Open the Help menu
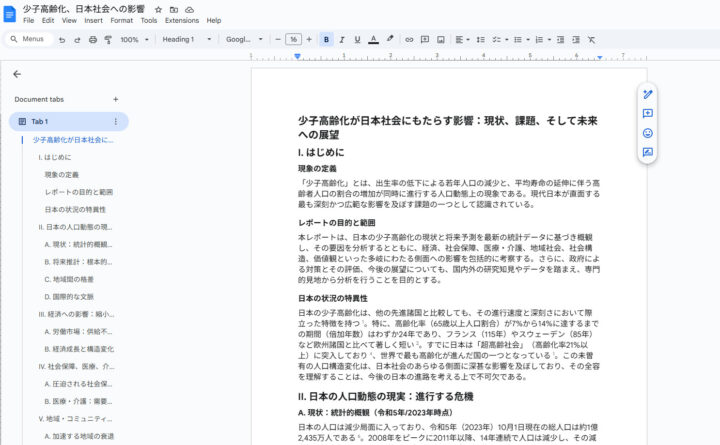This screenshot has width=720, height=445. tap(214, 21)
